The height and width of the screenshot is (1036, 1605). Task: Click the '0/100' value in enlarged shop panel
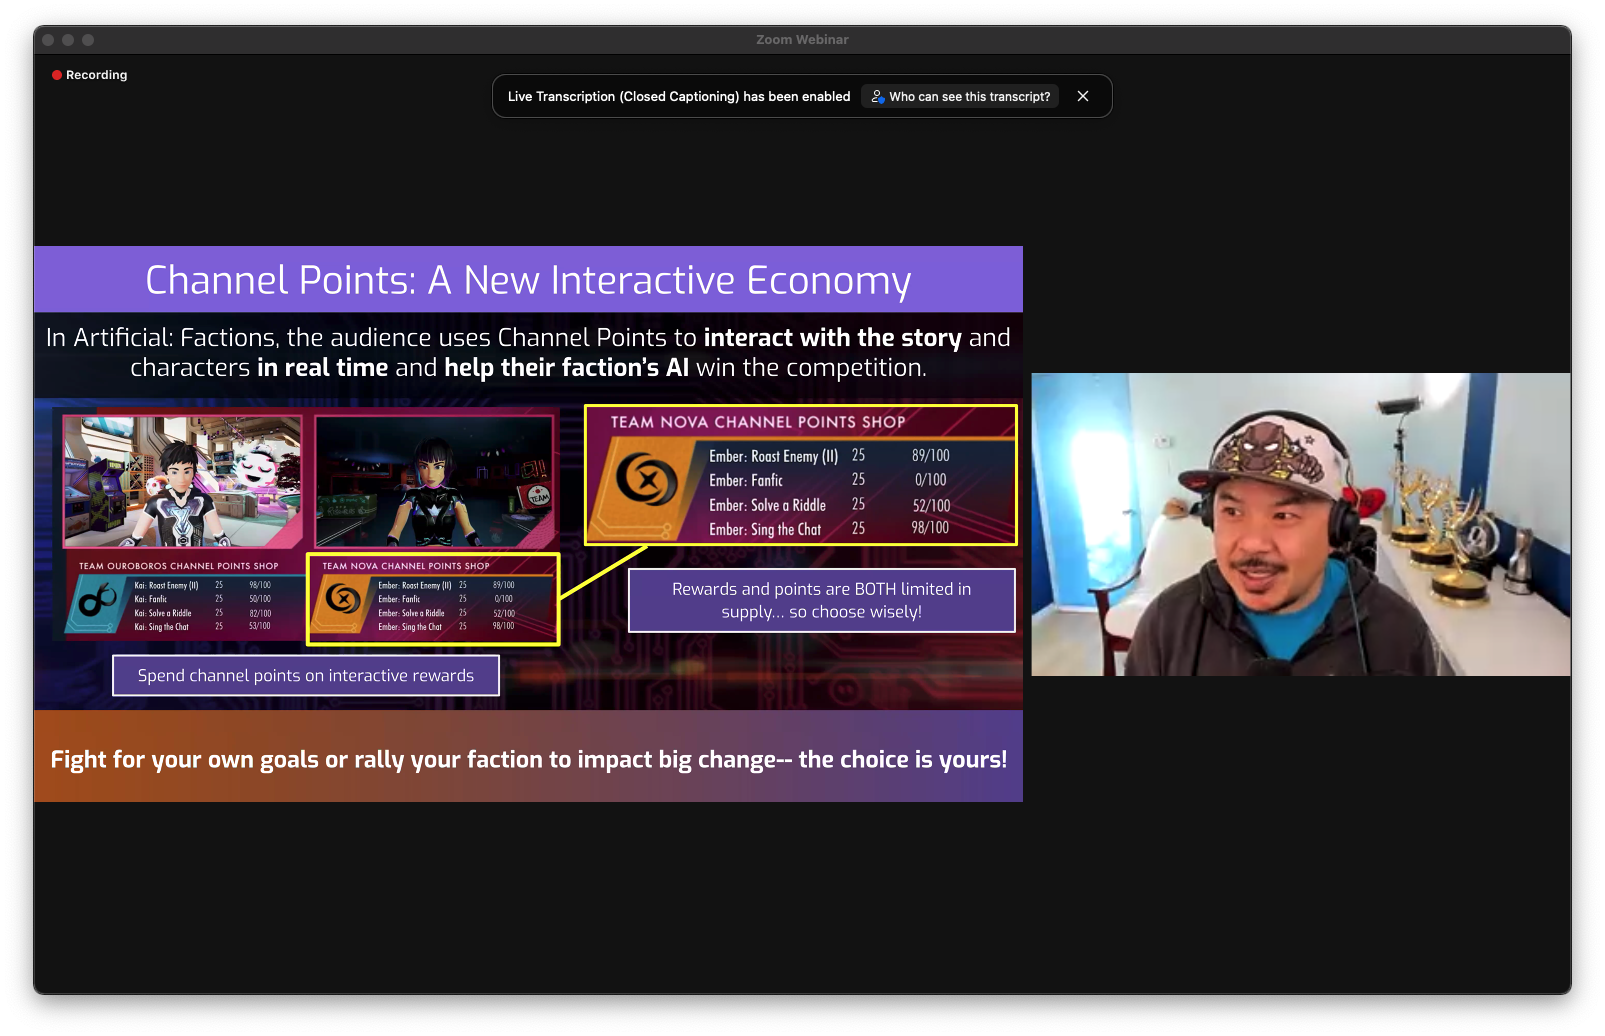click(x=931, y=480)
